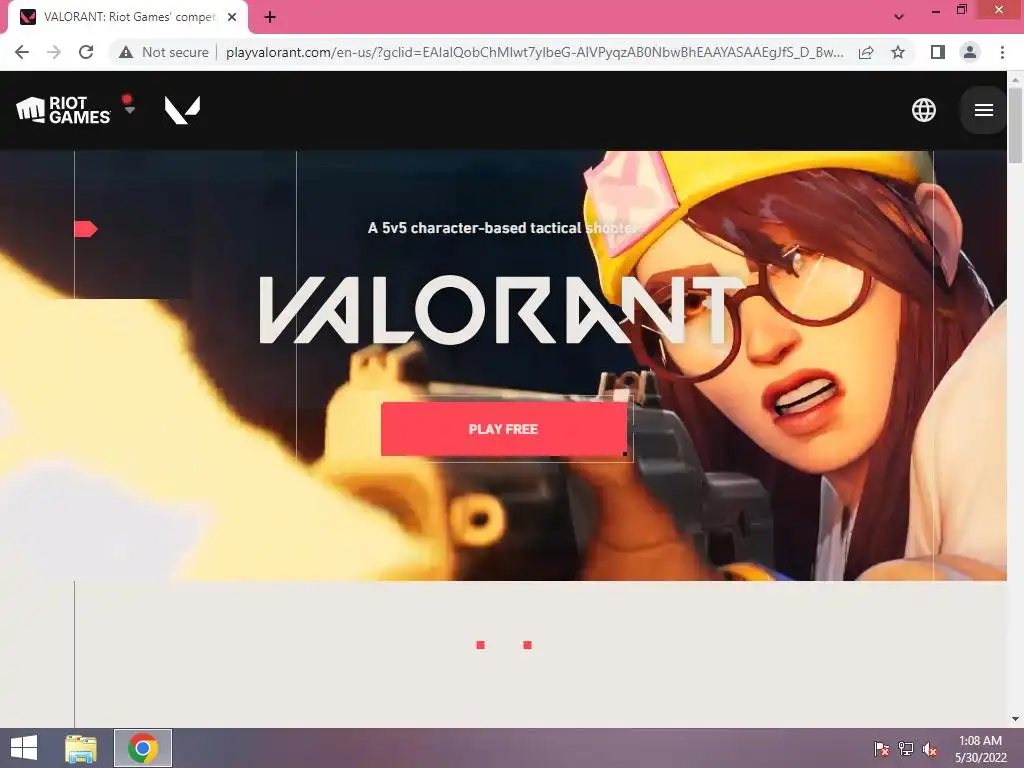This screenshot has width=1024, height=768.
Task: Go back to previous page
Action: (22, 52)
